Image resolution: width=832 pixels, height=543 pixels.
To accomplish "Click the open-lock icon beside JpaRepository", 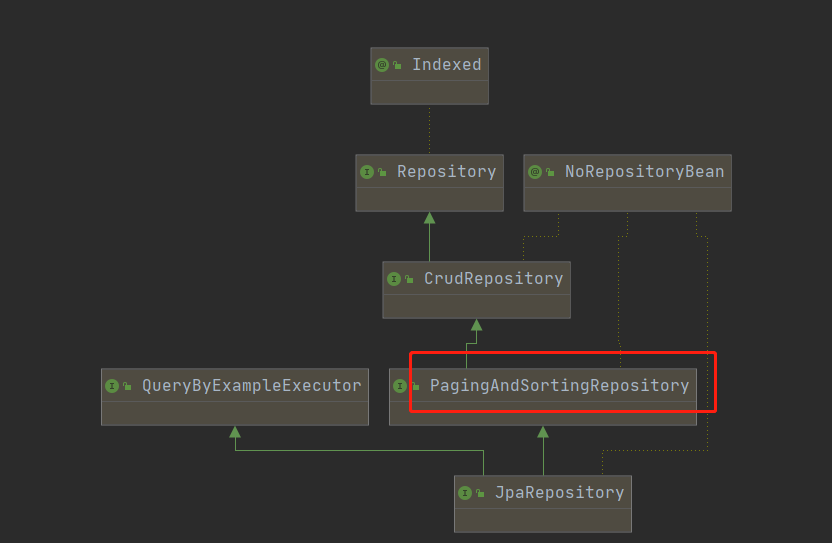I will (480, 493).
